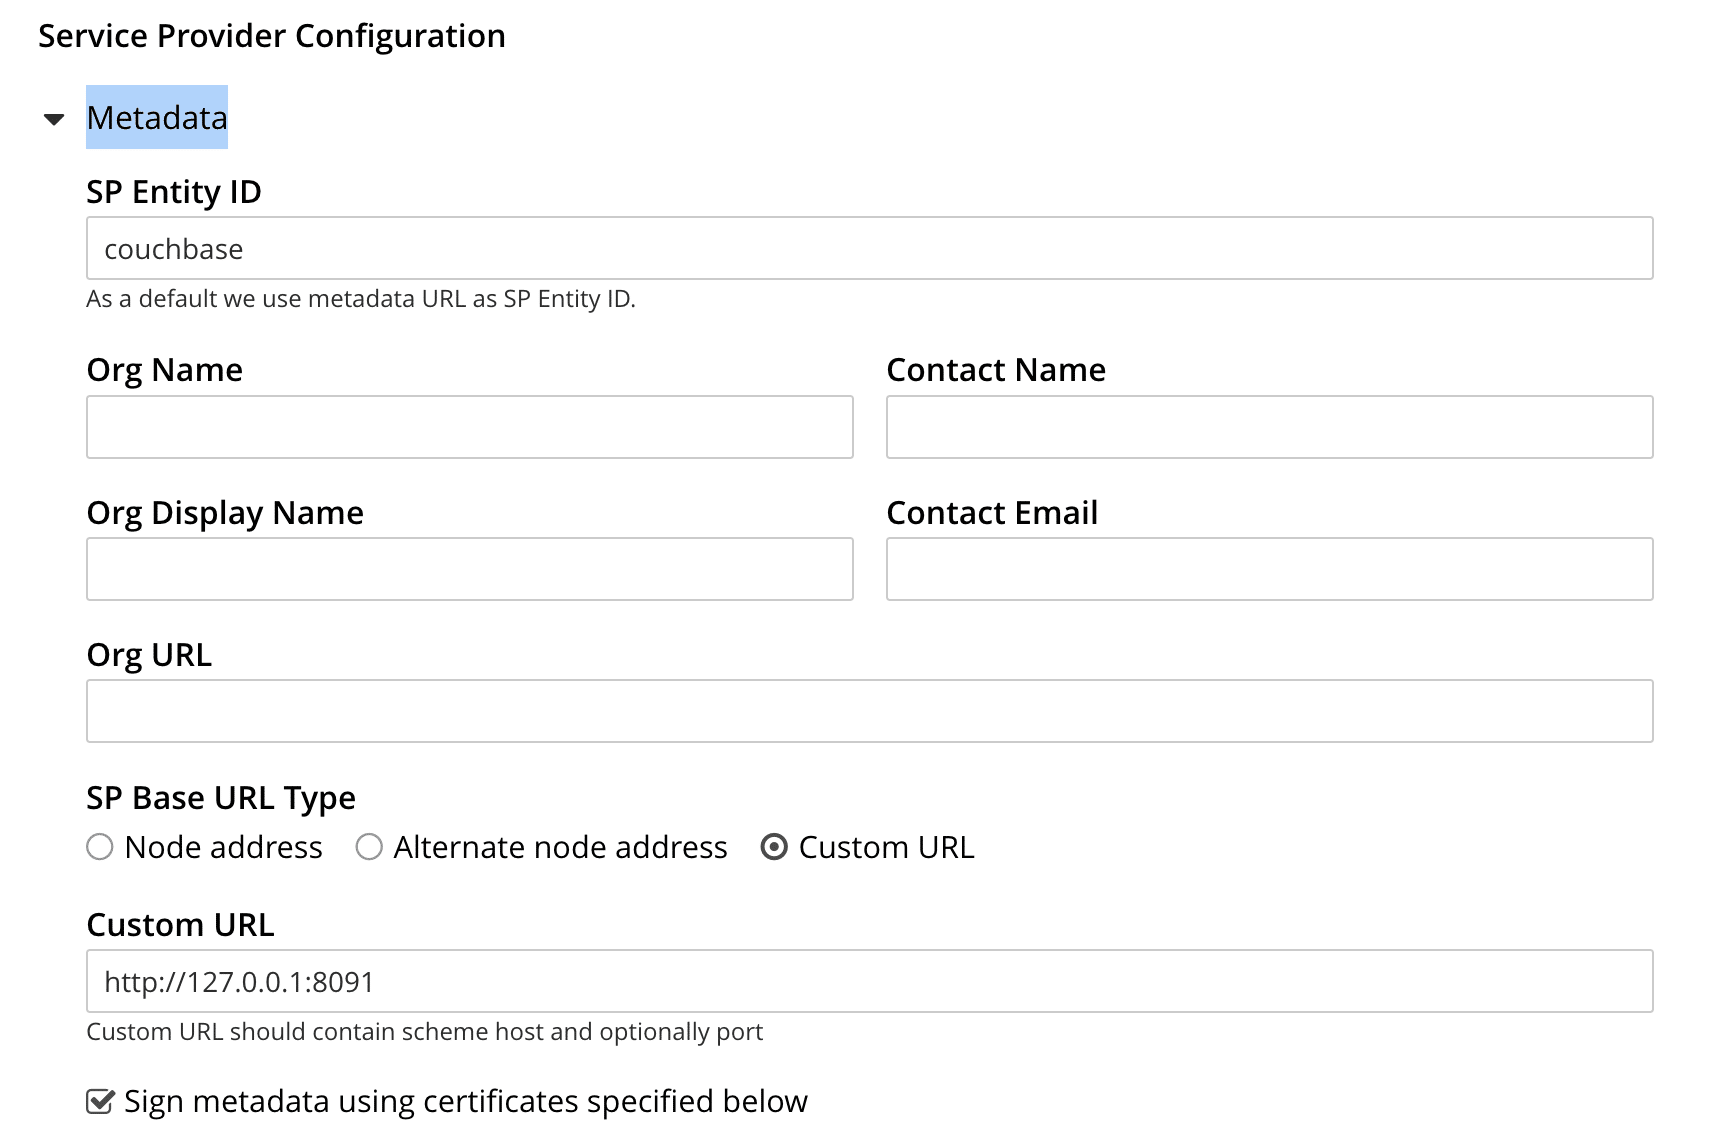Click into the Org Name text box
This screenshot has width=1722, height=1144.
(x=469, y=427)
